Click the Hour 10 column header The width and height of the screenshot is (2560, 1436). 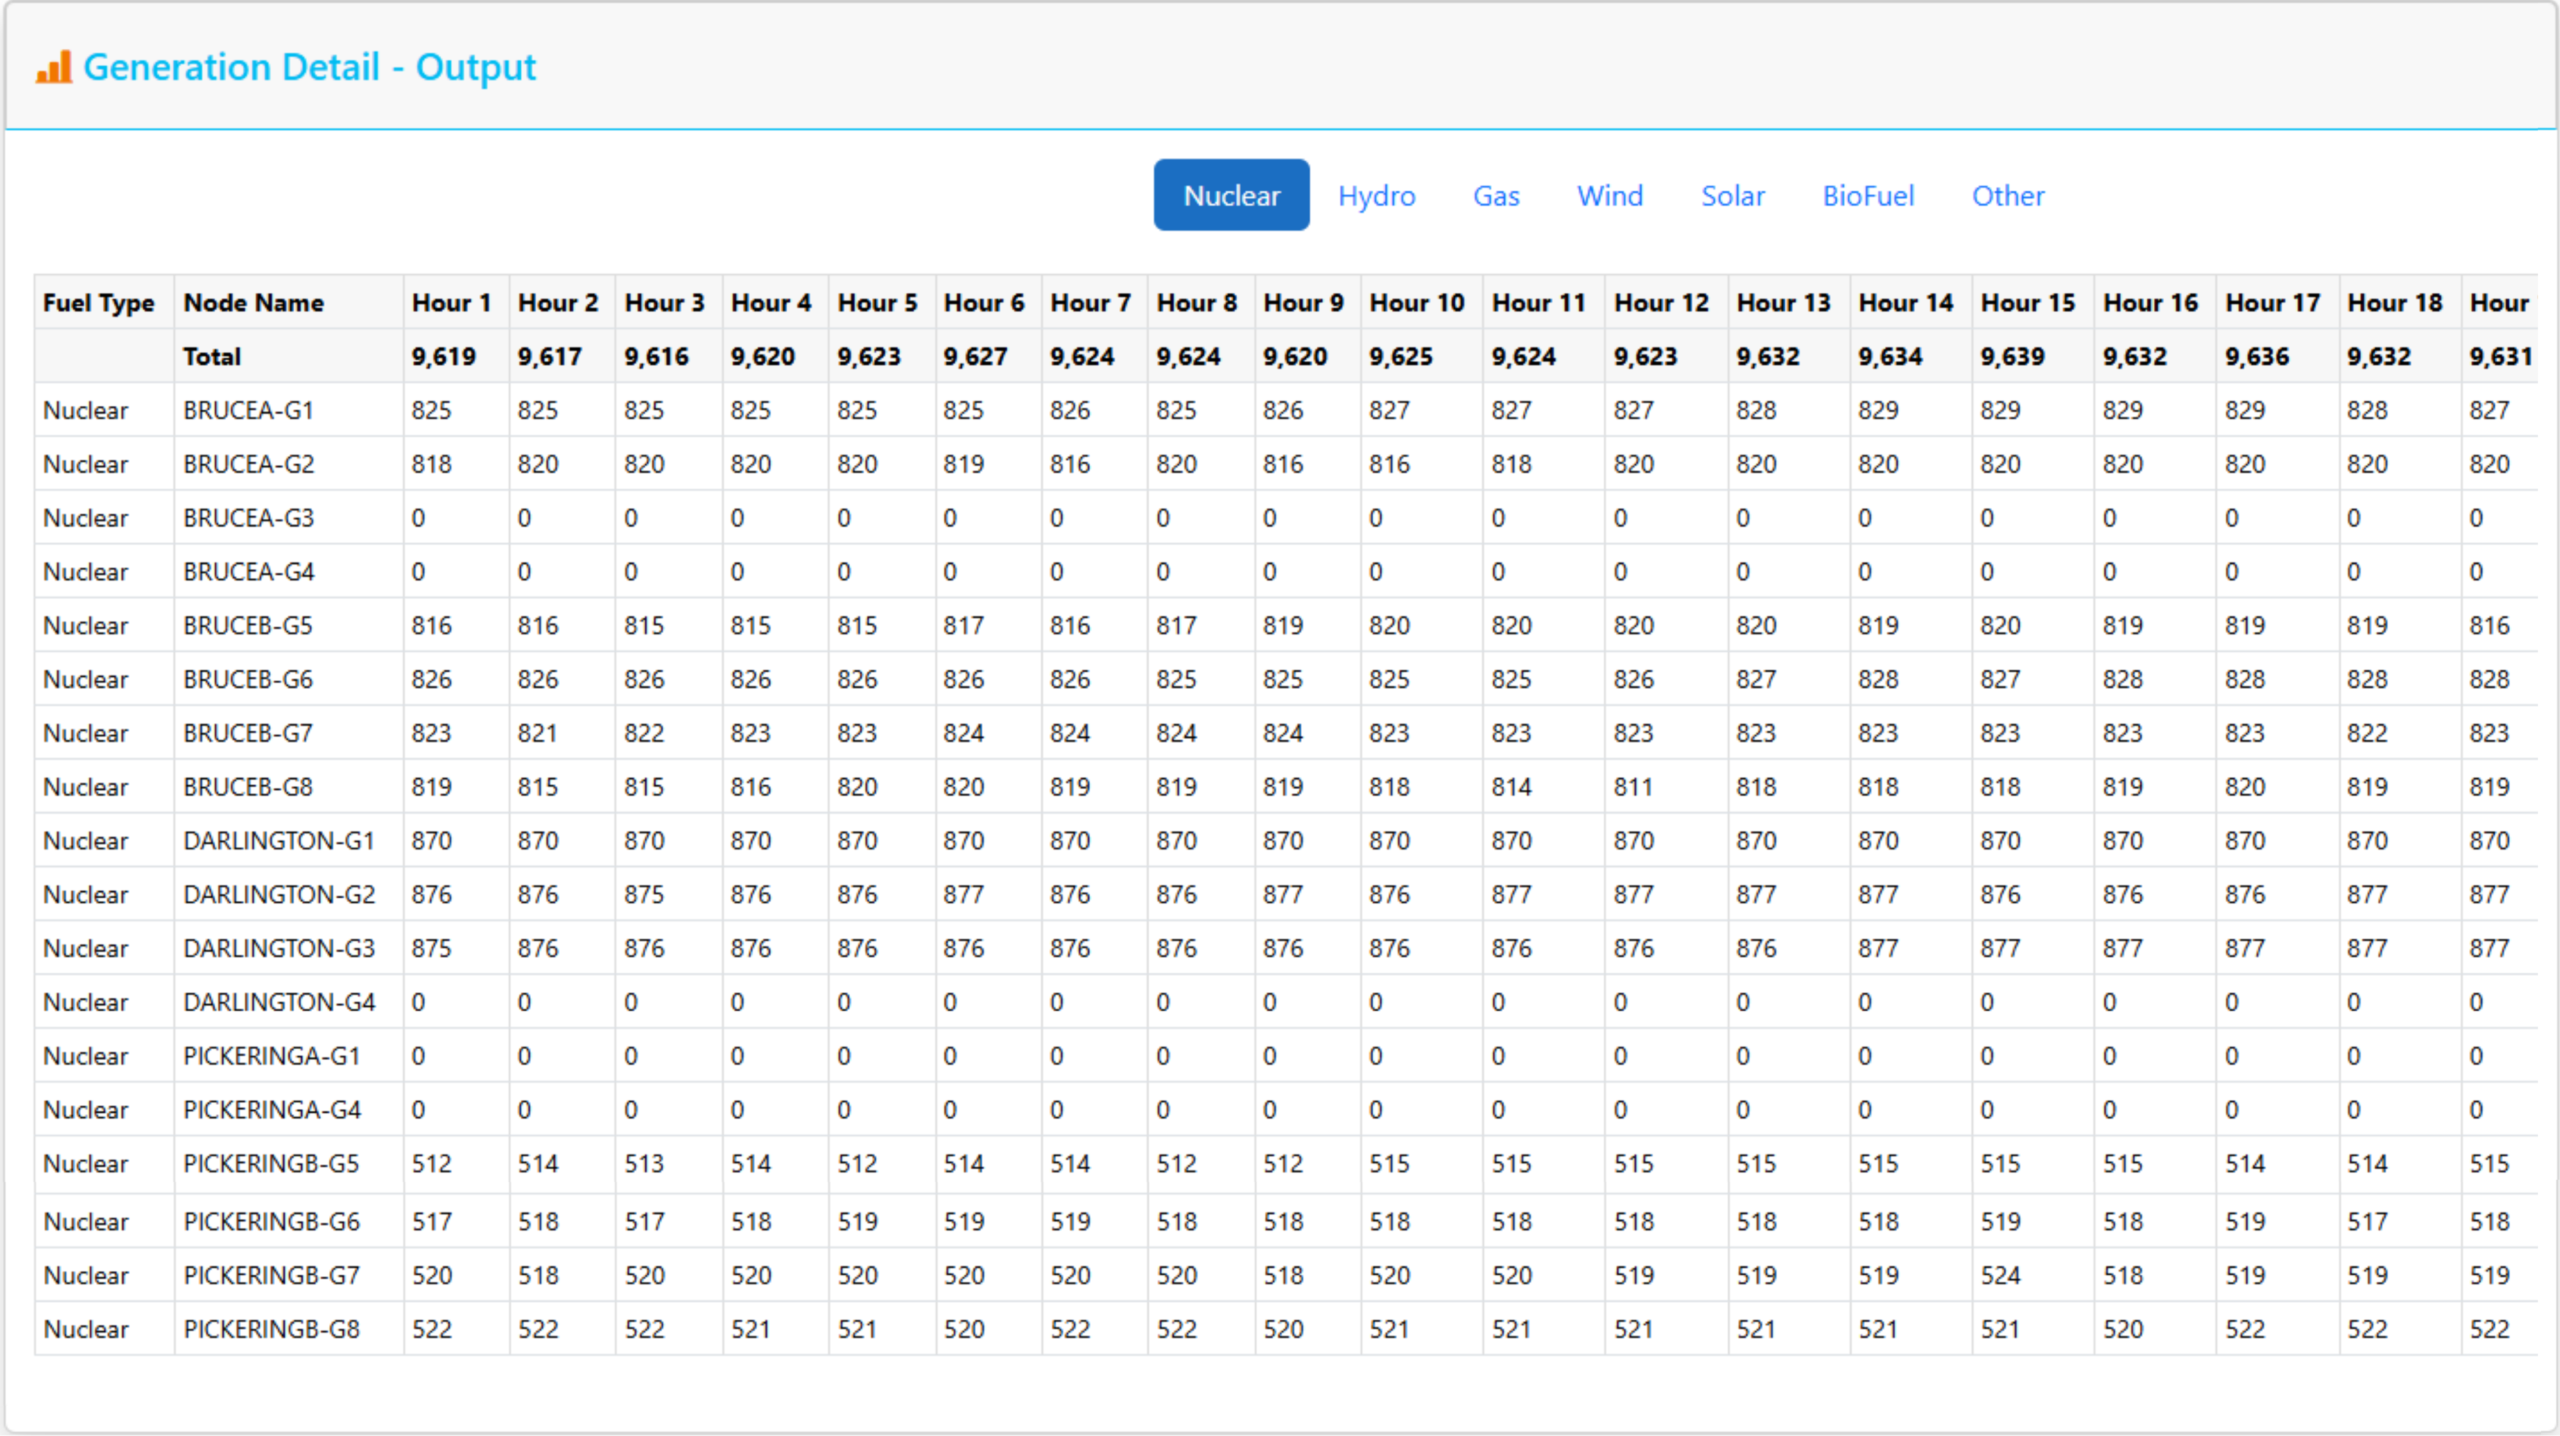point(1416,303)
